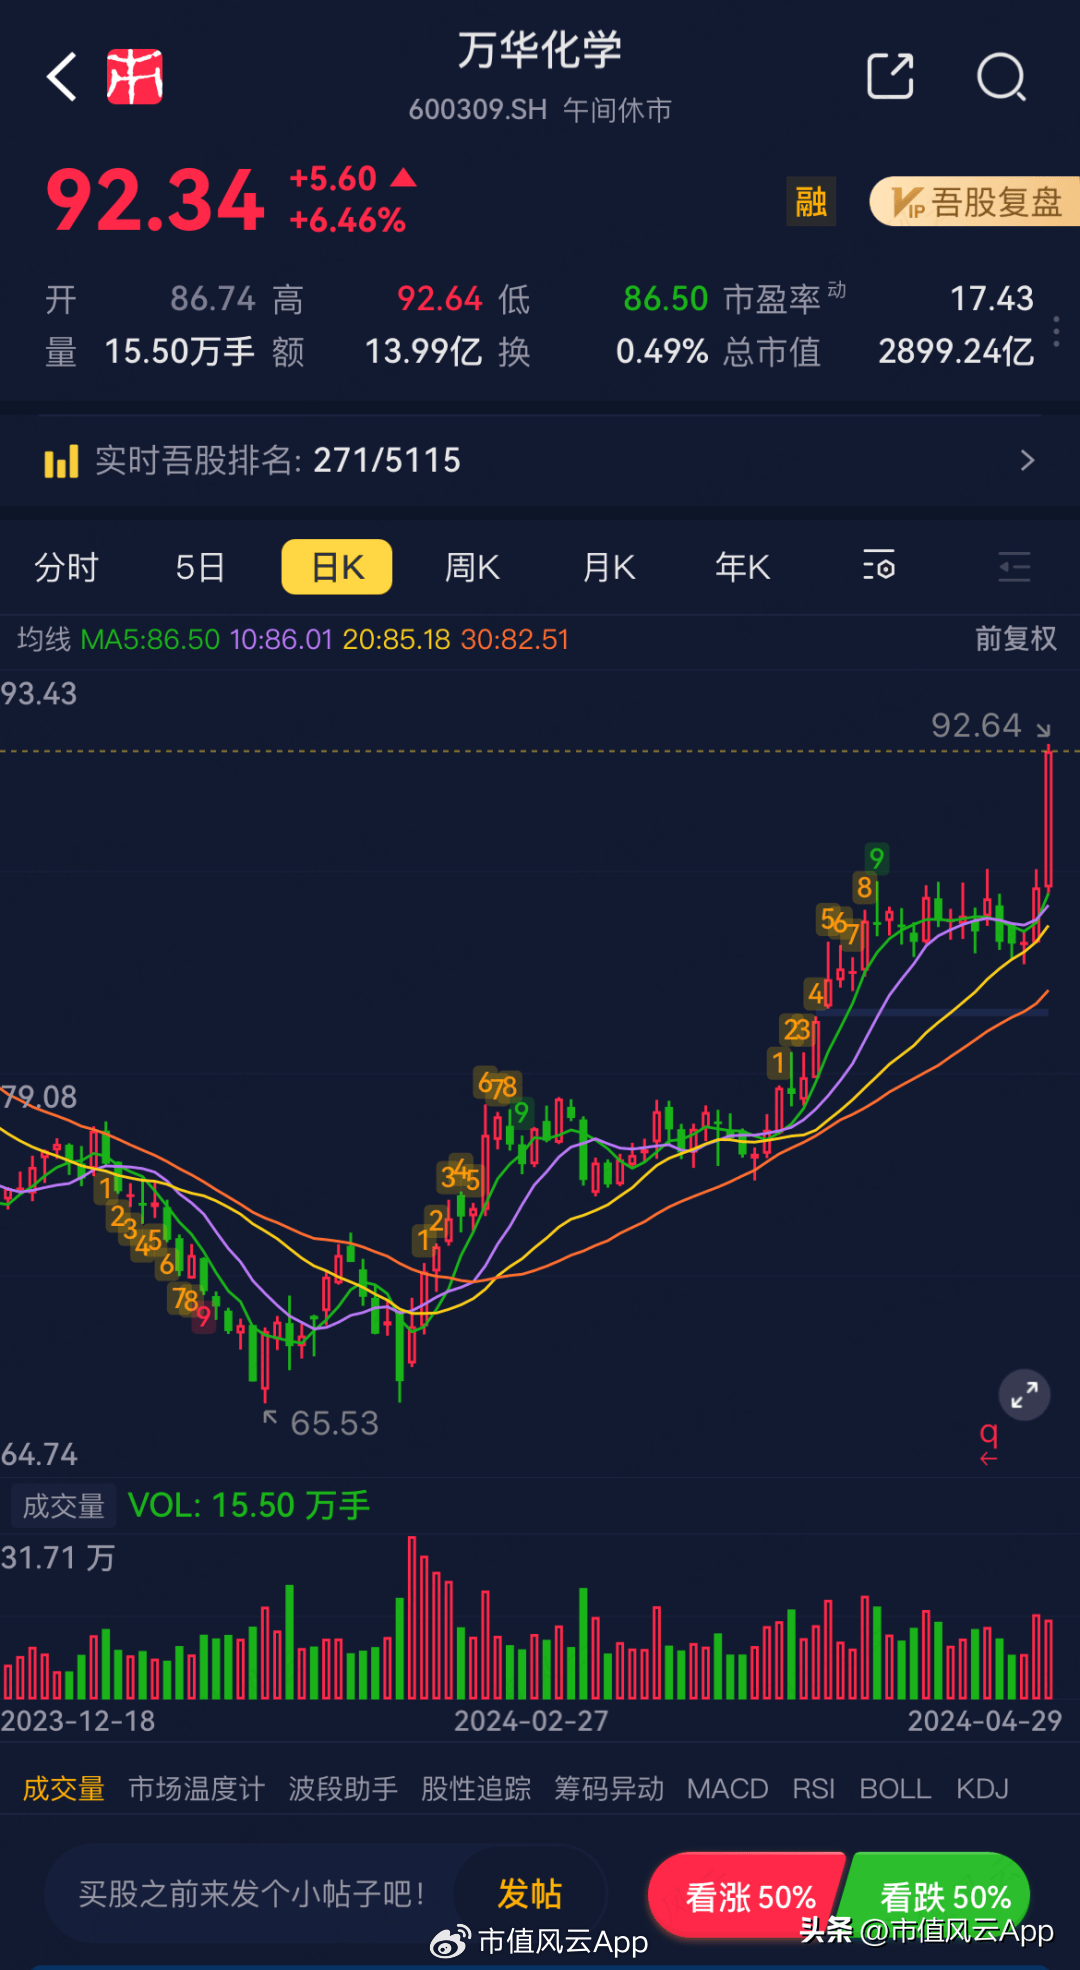Click the red app logo icon
The image size is (1080, 1970).
coord(135,77)
